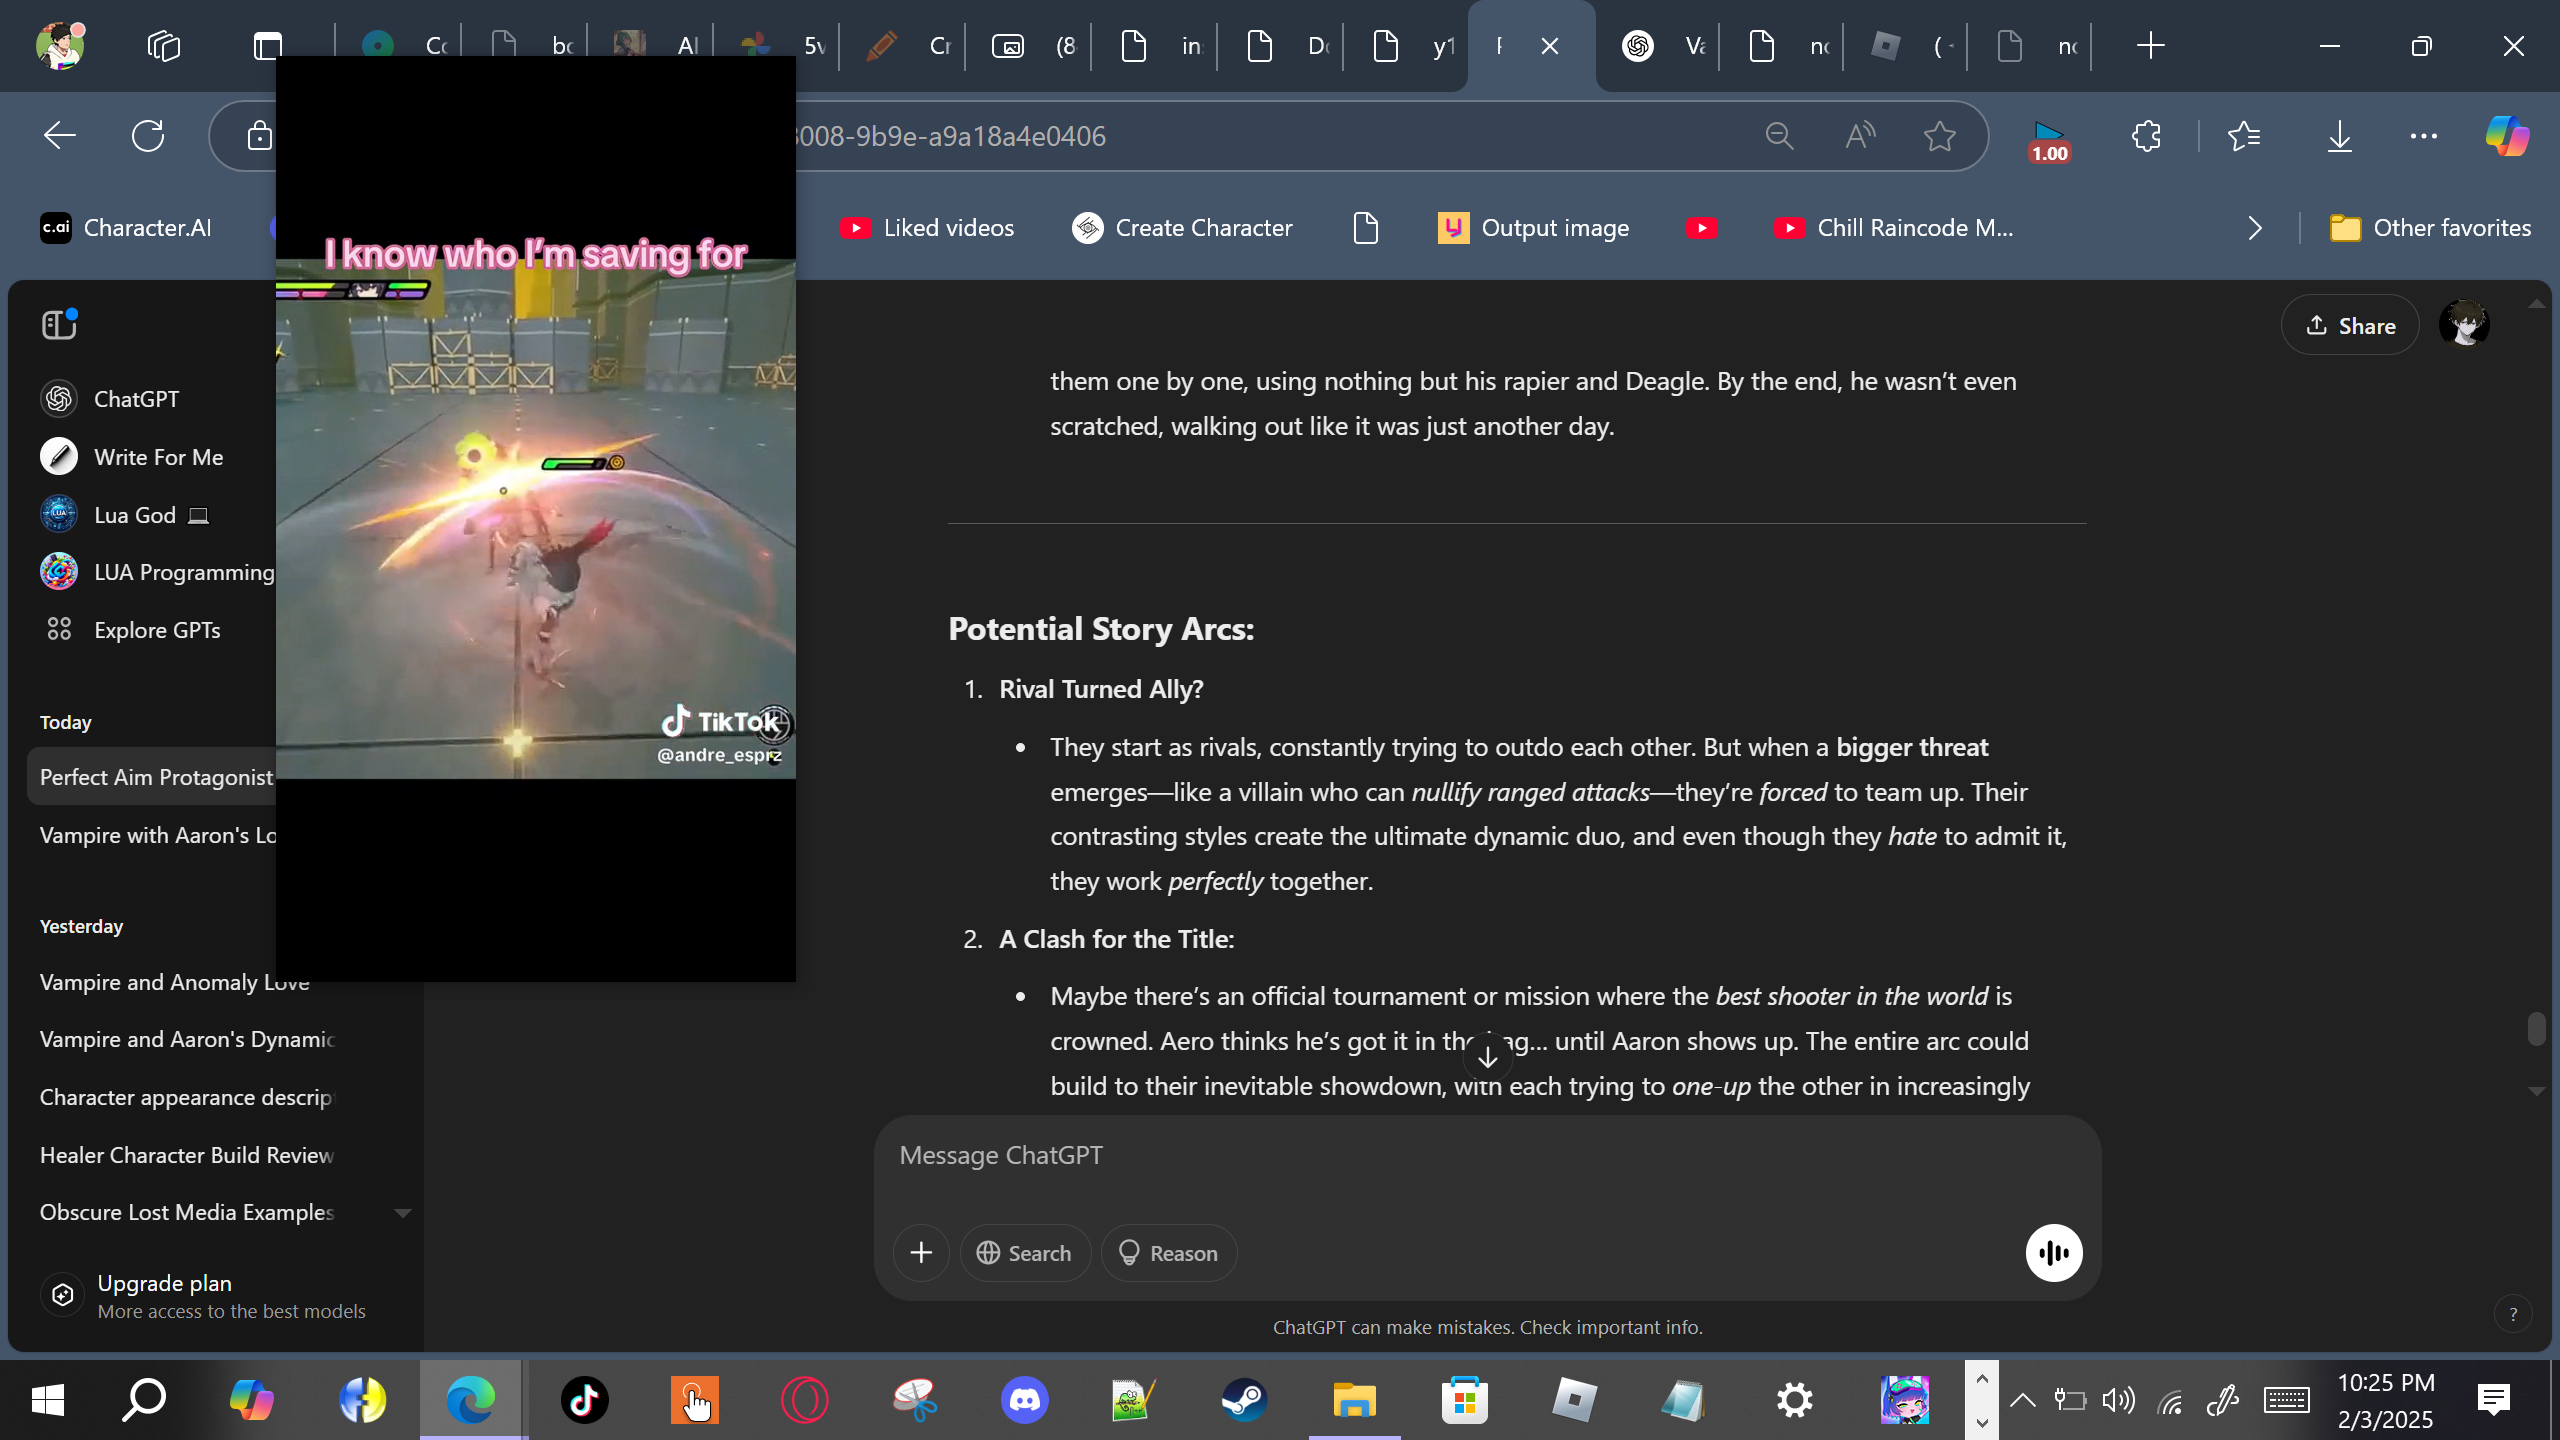Screen dimensions: 2560x1440
Task: Open a new browser tab
Action: [2150, 46]
